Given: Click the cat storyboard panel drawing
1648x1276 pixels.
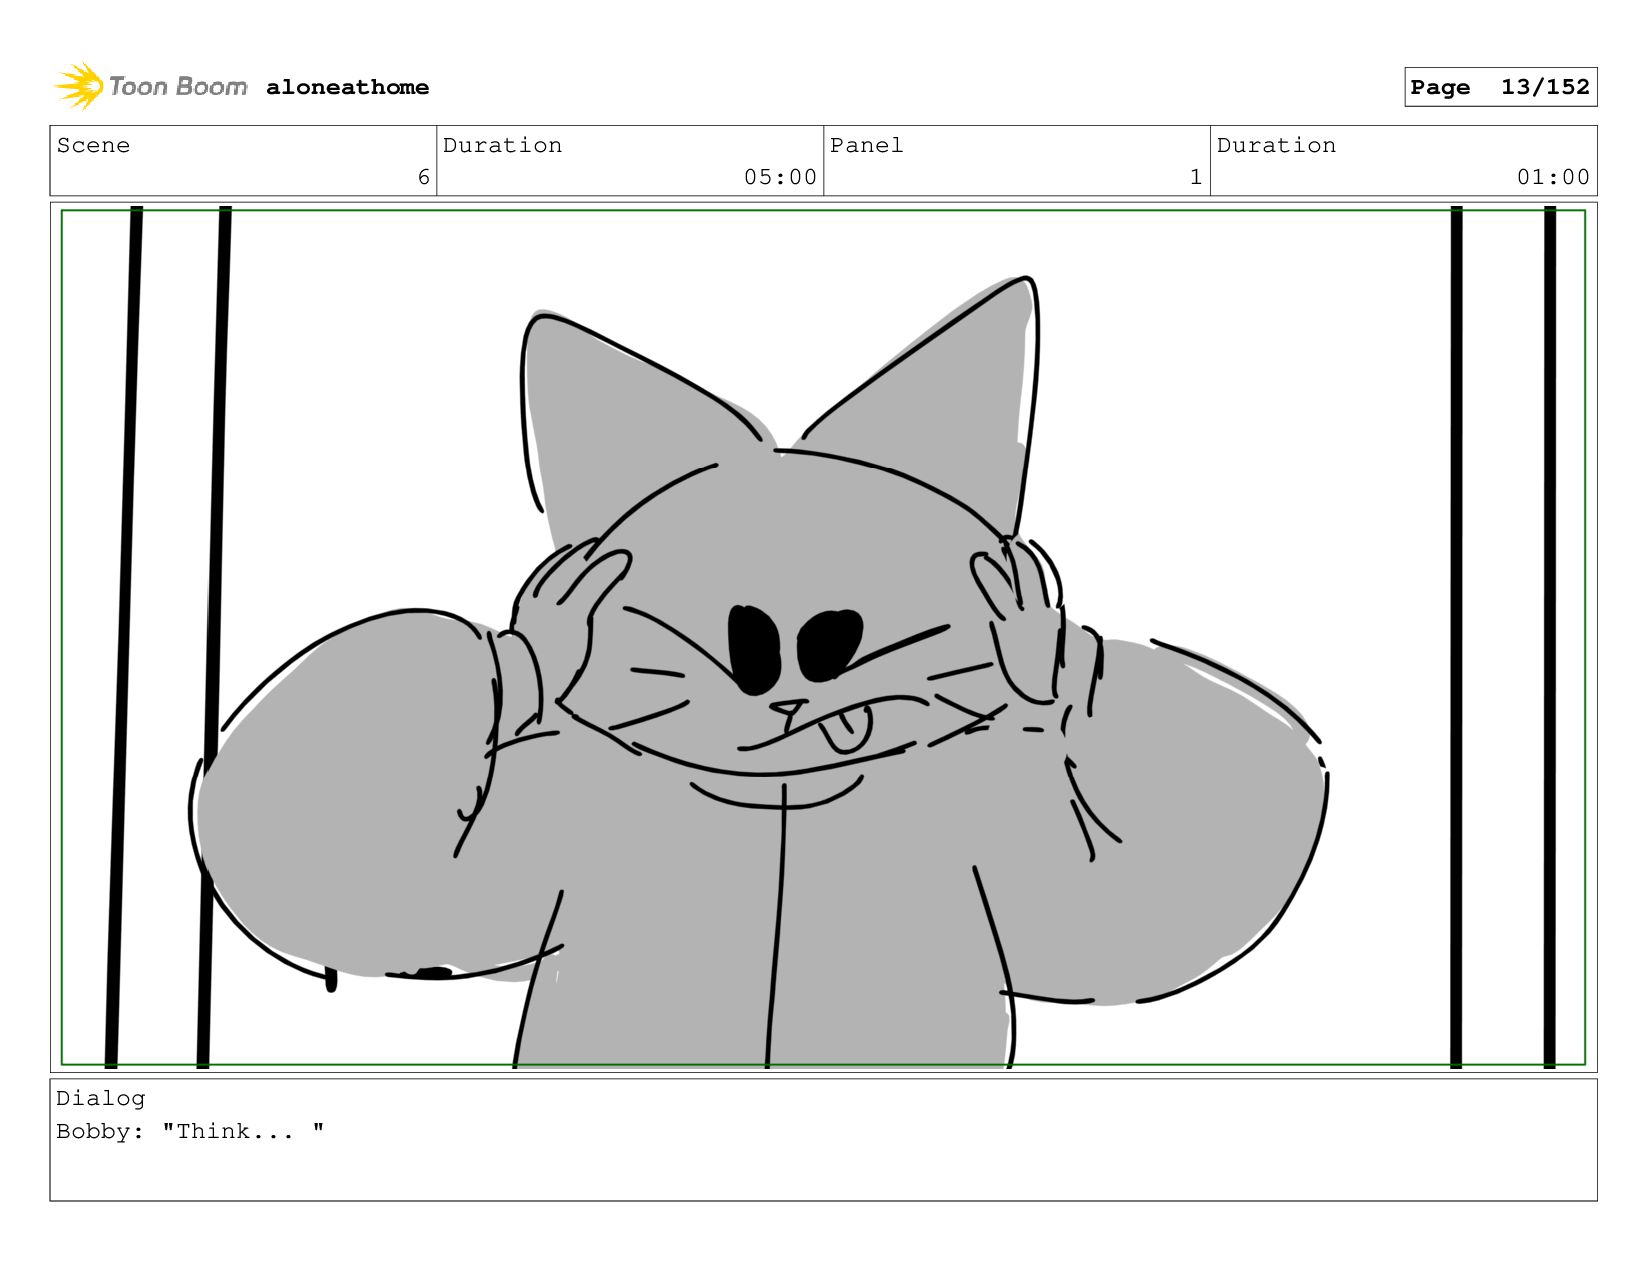Looking at the screenshot, I should click(x=823, y=637).
